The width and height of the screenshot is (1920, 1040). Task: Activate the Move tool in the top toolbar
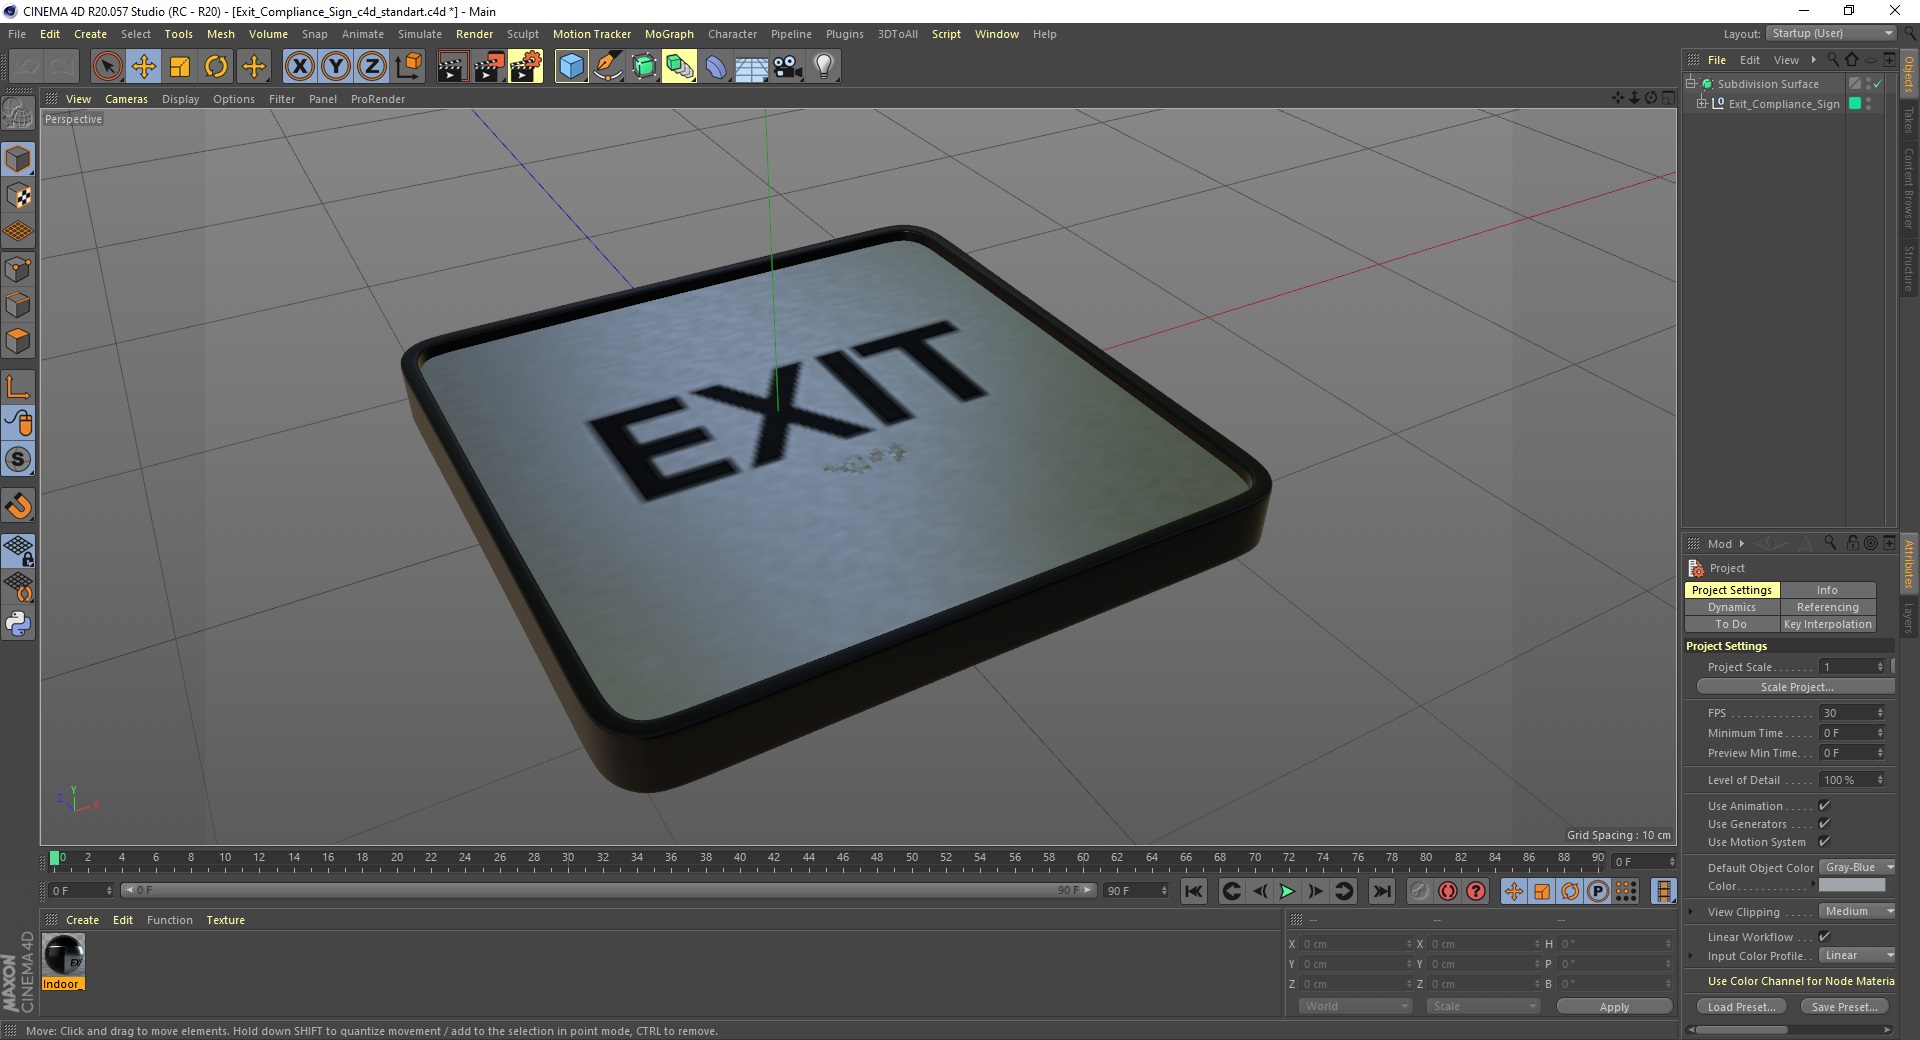pos(144,67)
